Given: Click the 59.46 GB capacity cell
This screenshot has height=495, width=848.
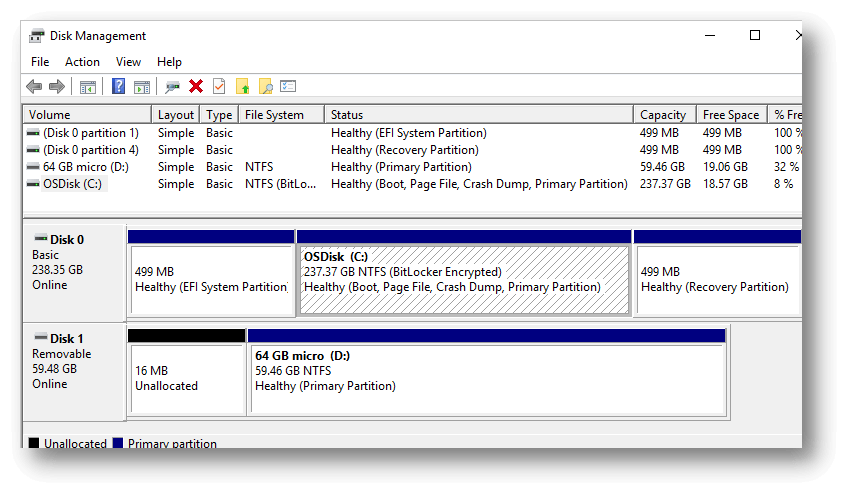Looking at the screenshot, I should click(662, 167).
